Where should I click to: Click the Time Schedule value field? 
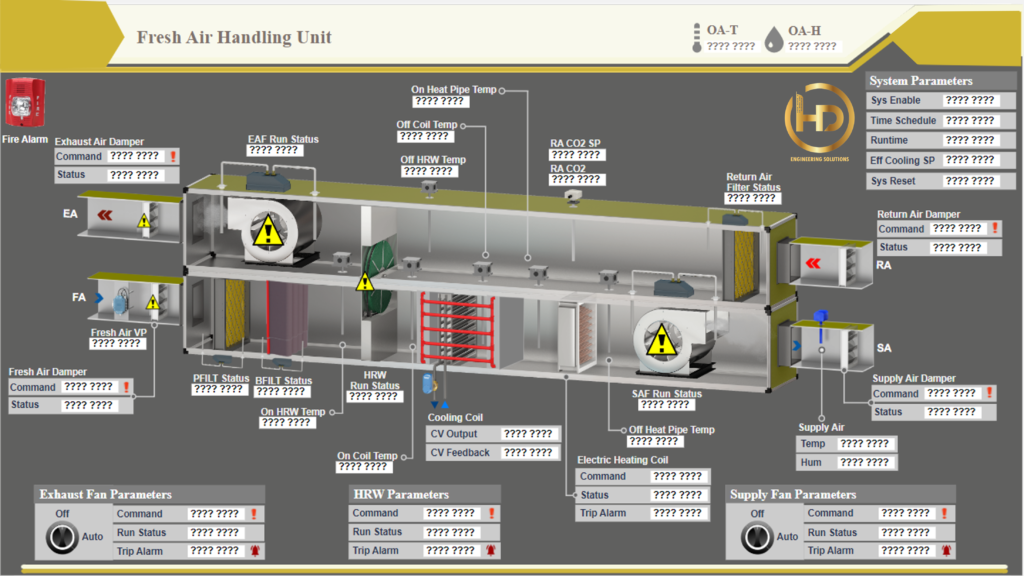[969, 121]
